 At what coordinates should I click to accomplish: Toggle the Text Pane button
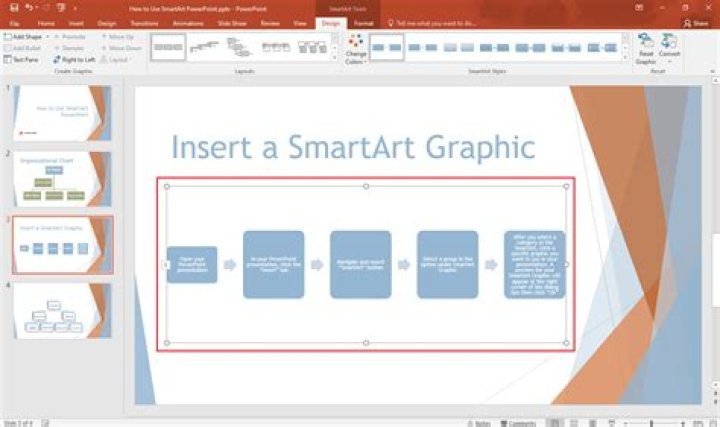(x=21, y=59)
